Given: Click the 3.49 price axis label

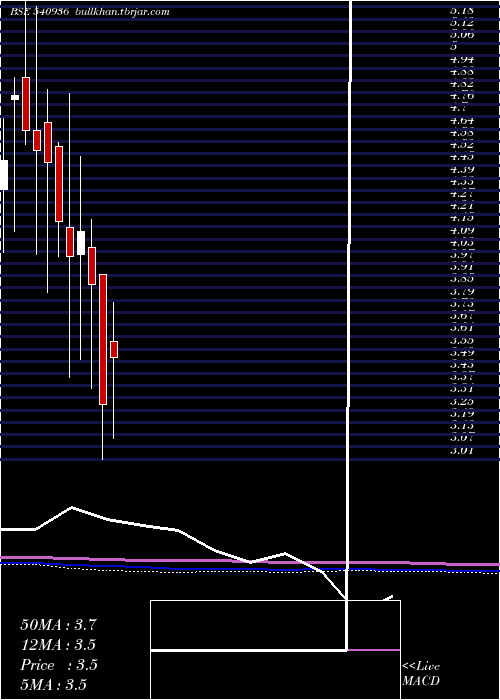Looking at the screenshot, I should pos(462,353).
